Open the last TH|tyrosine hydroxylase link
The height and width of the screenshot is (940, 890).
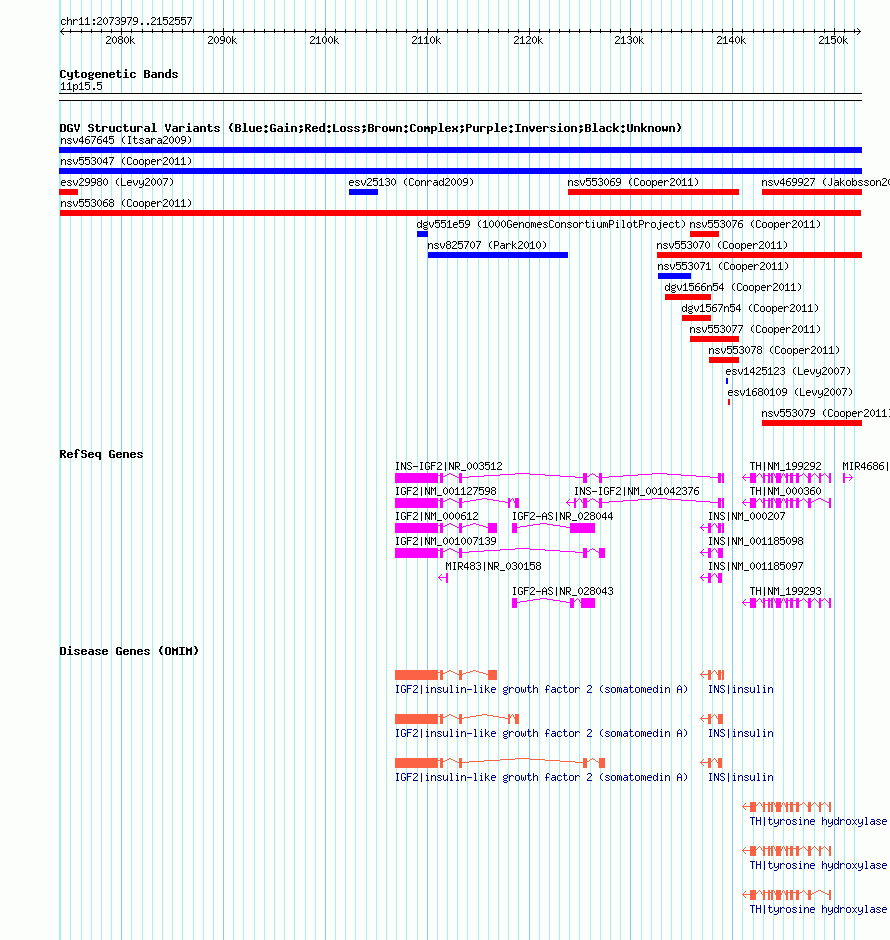coord(818,909)
